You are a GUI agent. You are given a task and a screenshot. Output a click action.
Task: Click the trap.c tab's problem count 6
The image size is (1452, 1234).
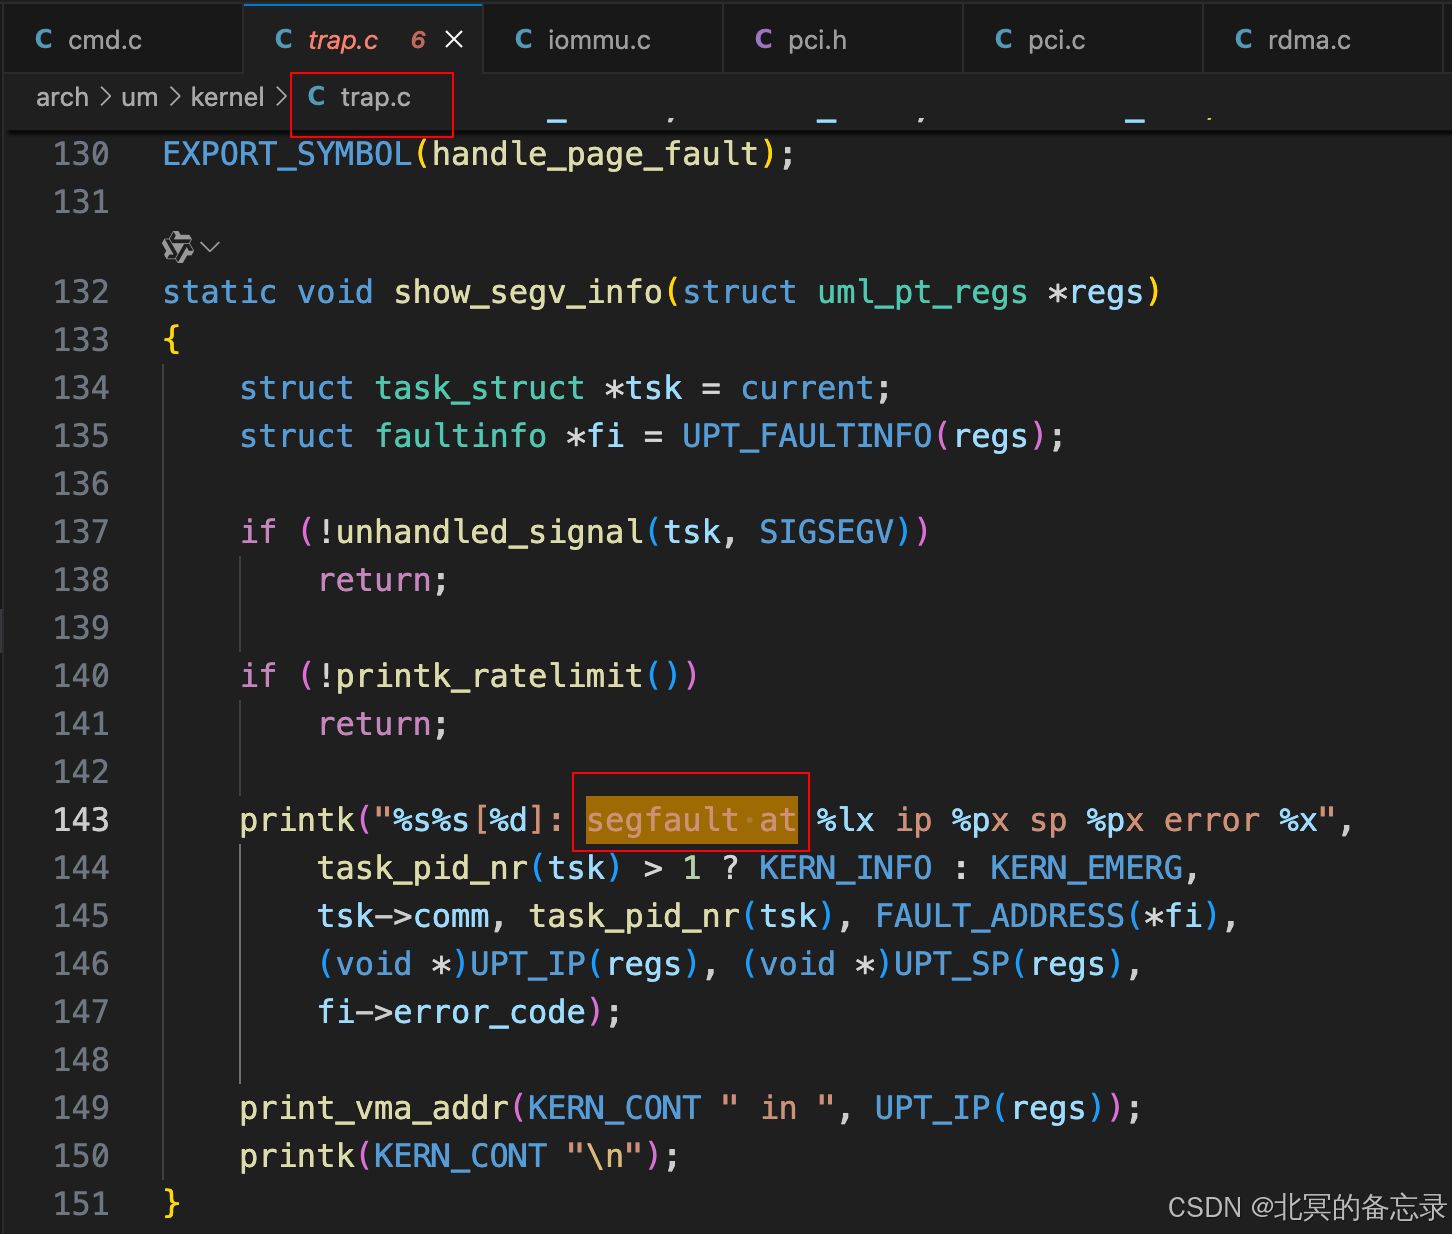(418, 40)
